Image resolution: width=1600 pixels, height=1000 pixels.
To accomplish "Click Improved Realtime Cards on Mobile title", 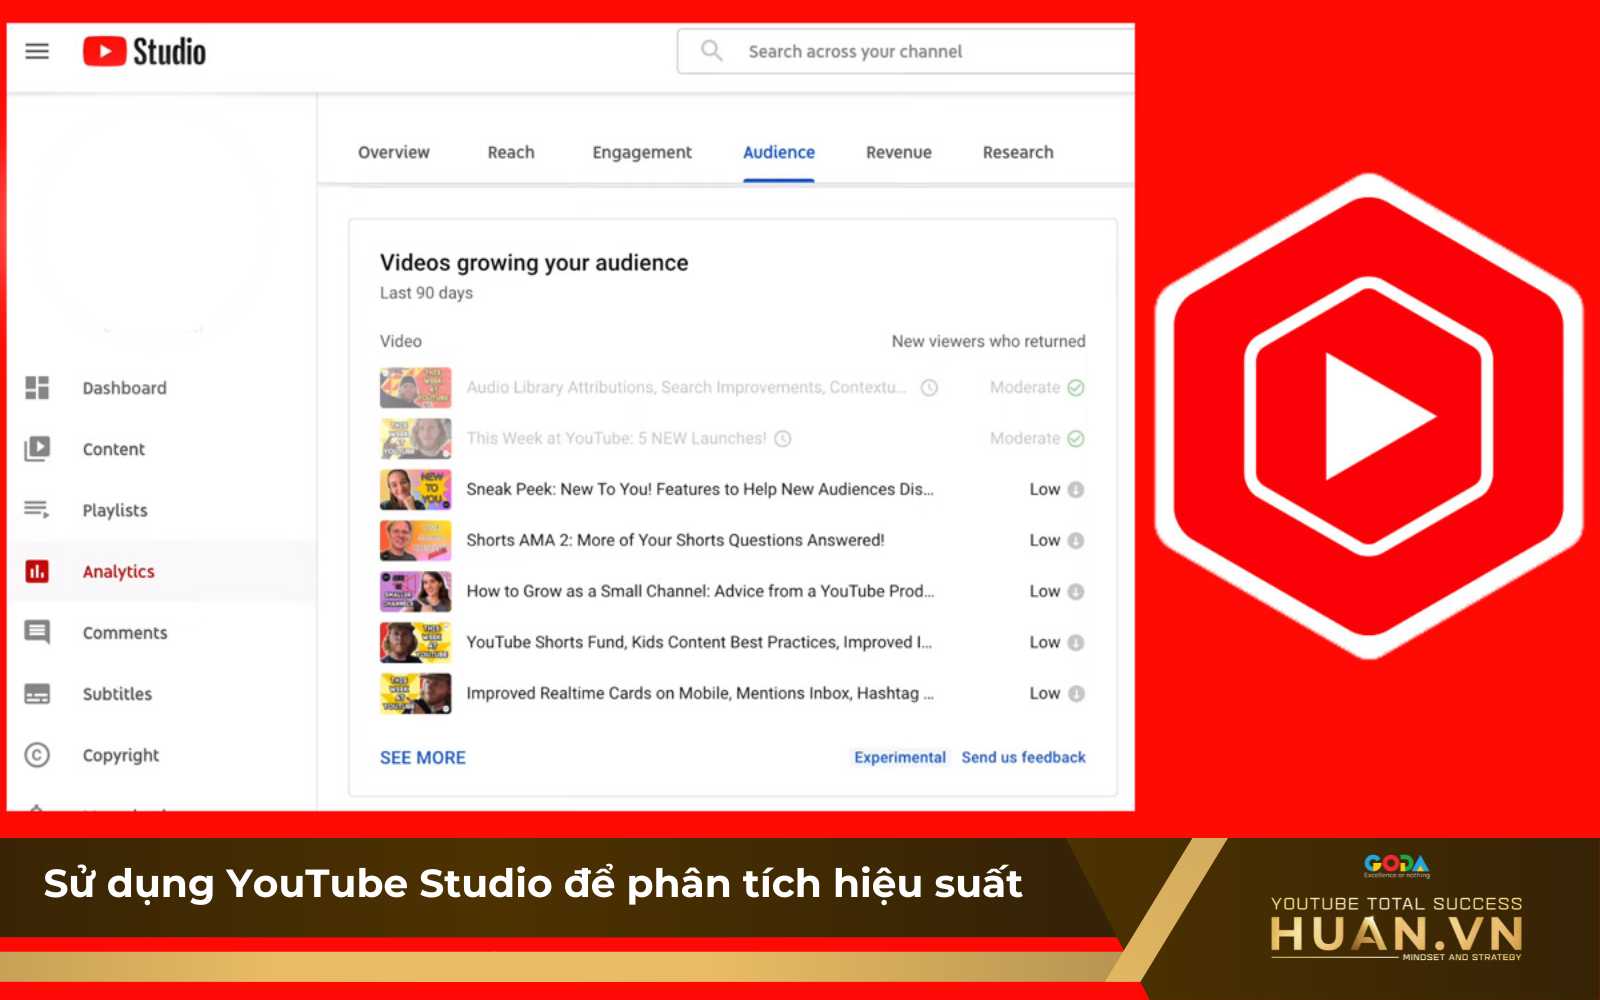I will 700,693.
